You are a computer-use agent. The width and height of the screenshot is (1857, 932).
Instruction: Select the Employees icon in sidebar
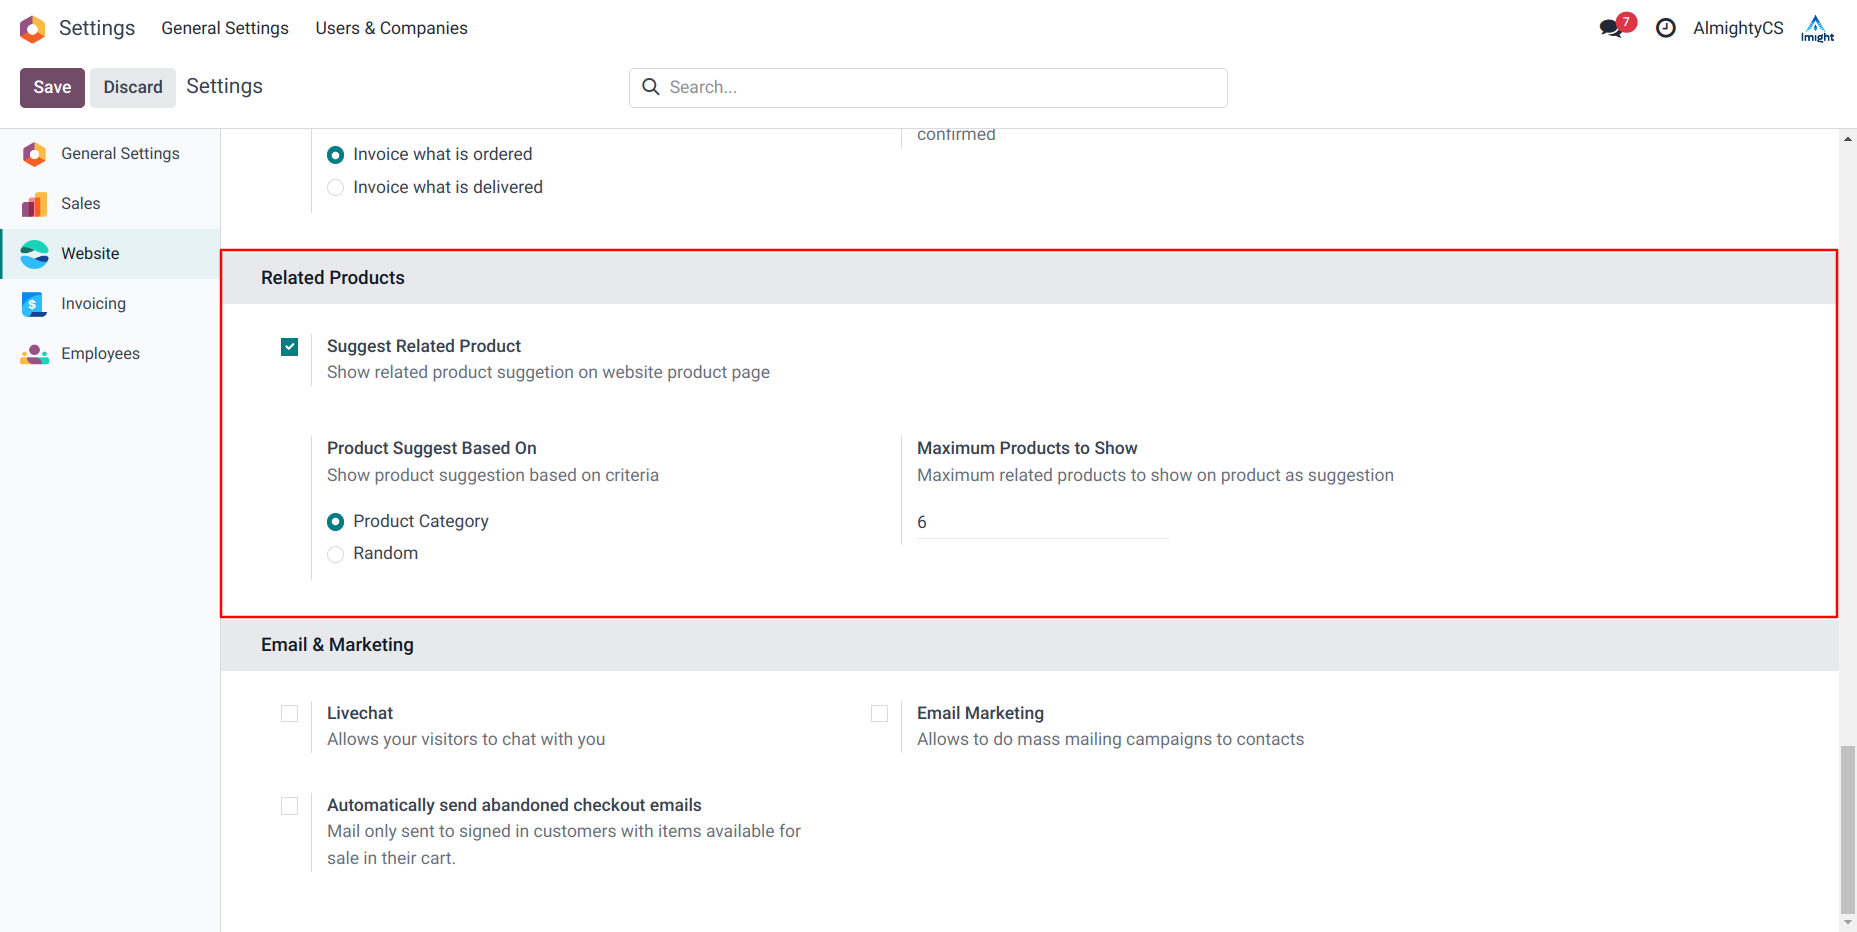[34, 354]
